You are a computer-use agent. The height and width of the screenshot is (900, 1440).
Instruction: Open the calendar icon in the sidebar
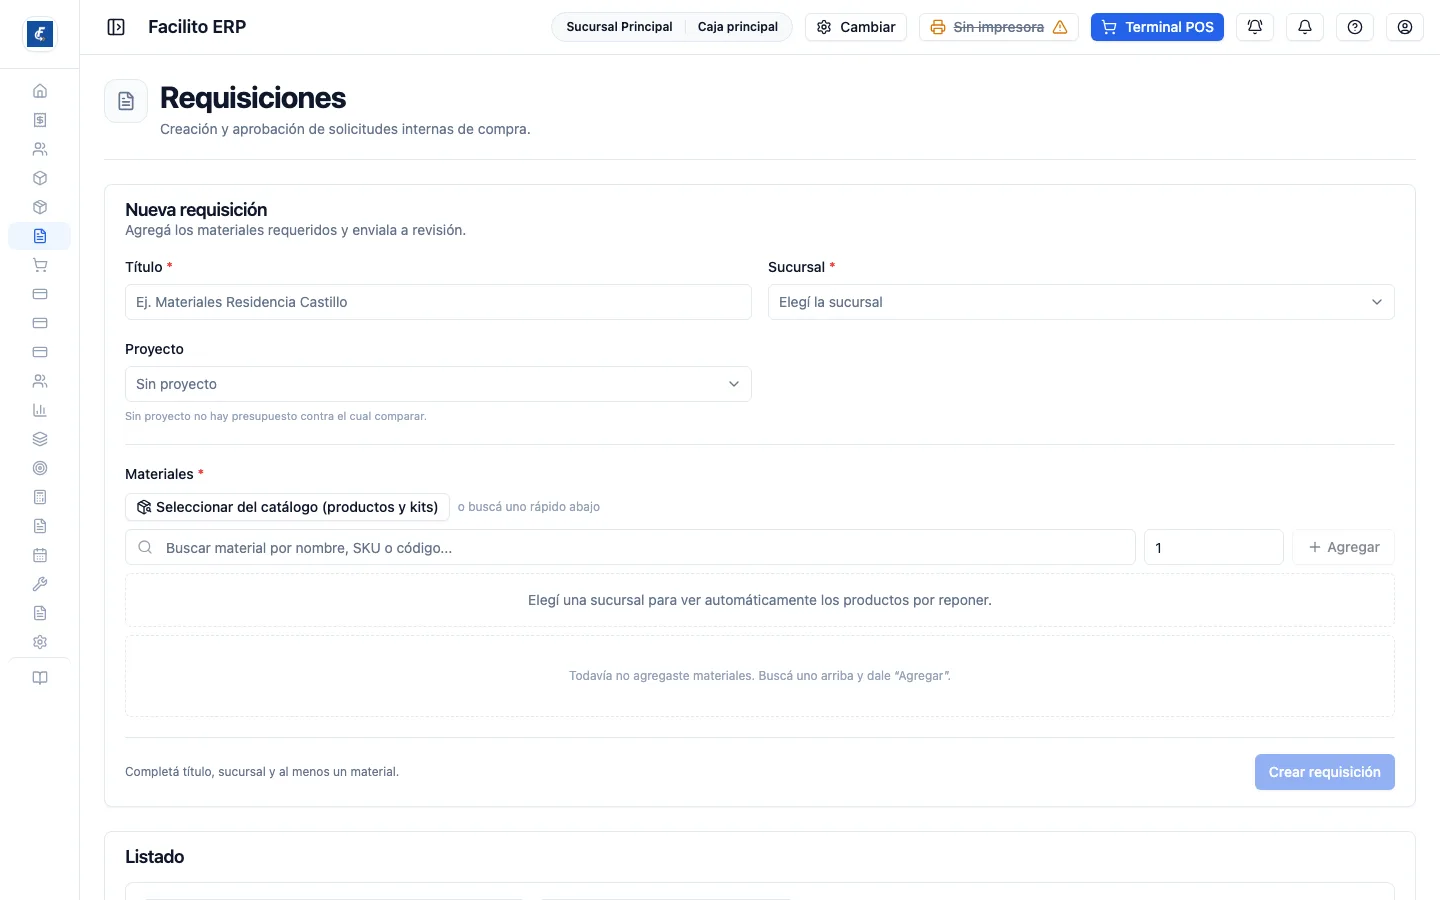point(40,555)
